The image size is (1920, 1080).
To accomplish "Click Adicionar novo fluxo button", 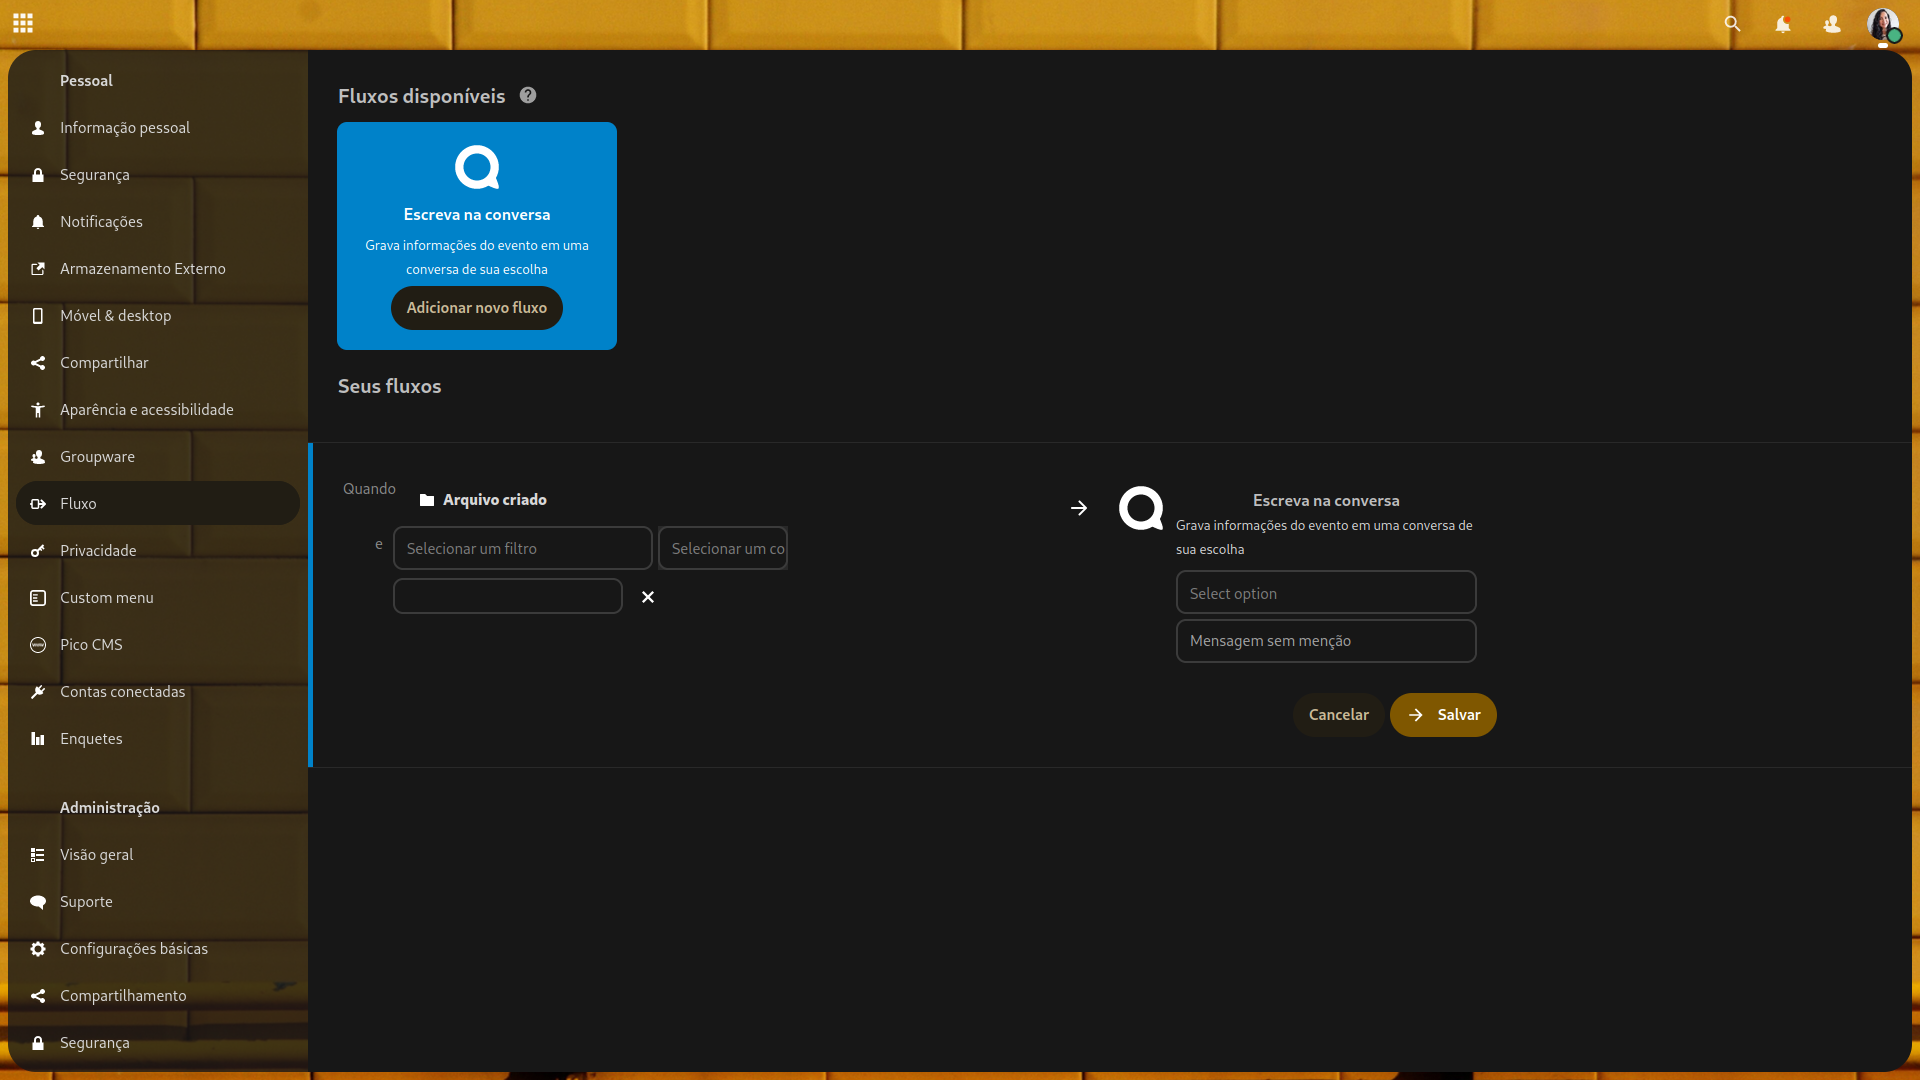I will point(477,308).
